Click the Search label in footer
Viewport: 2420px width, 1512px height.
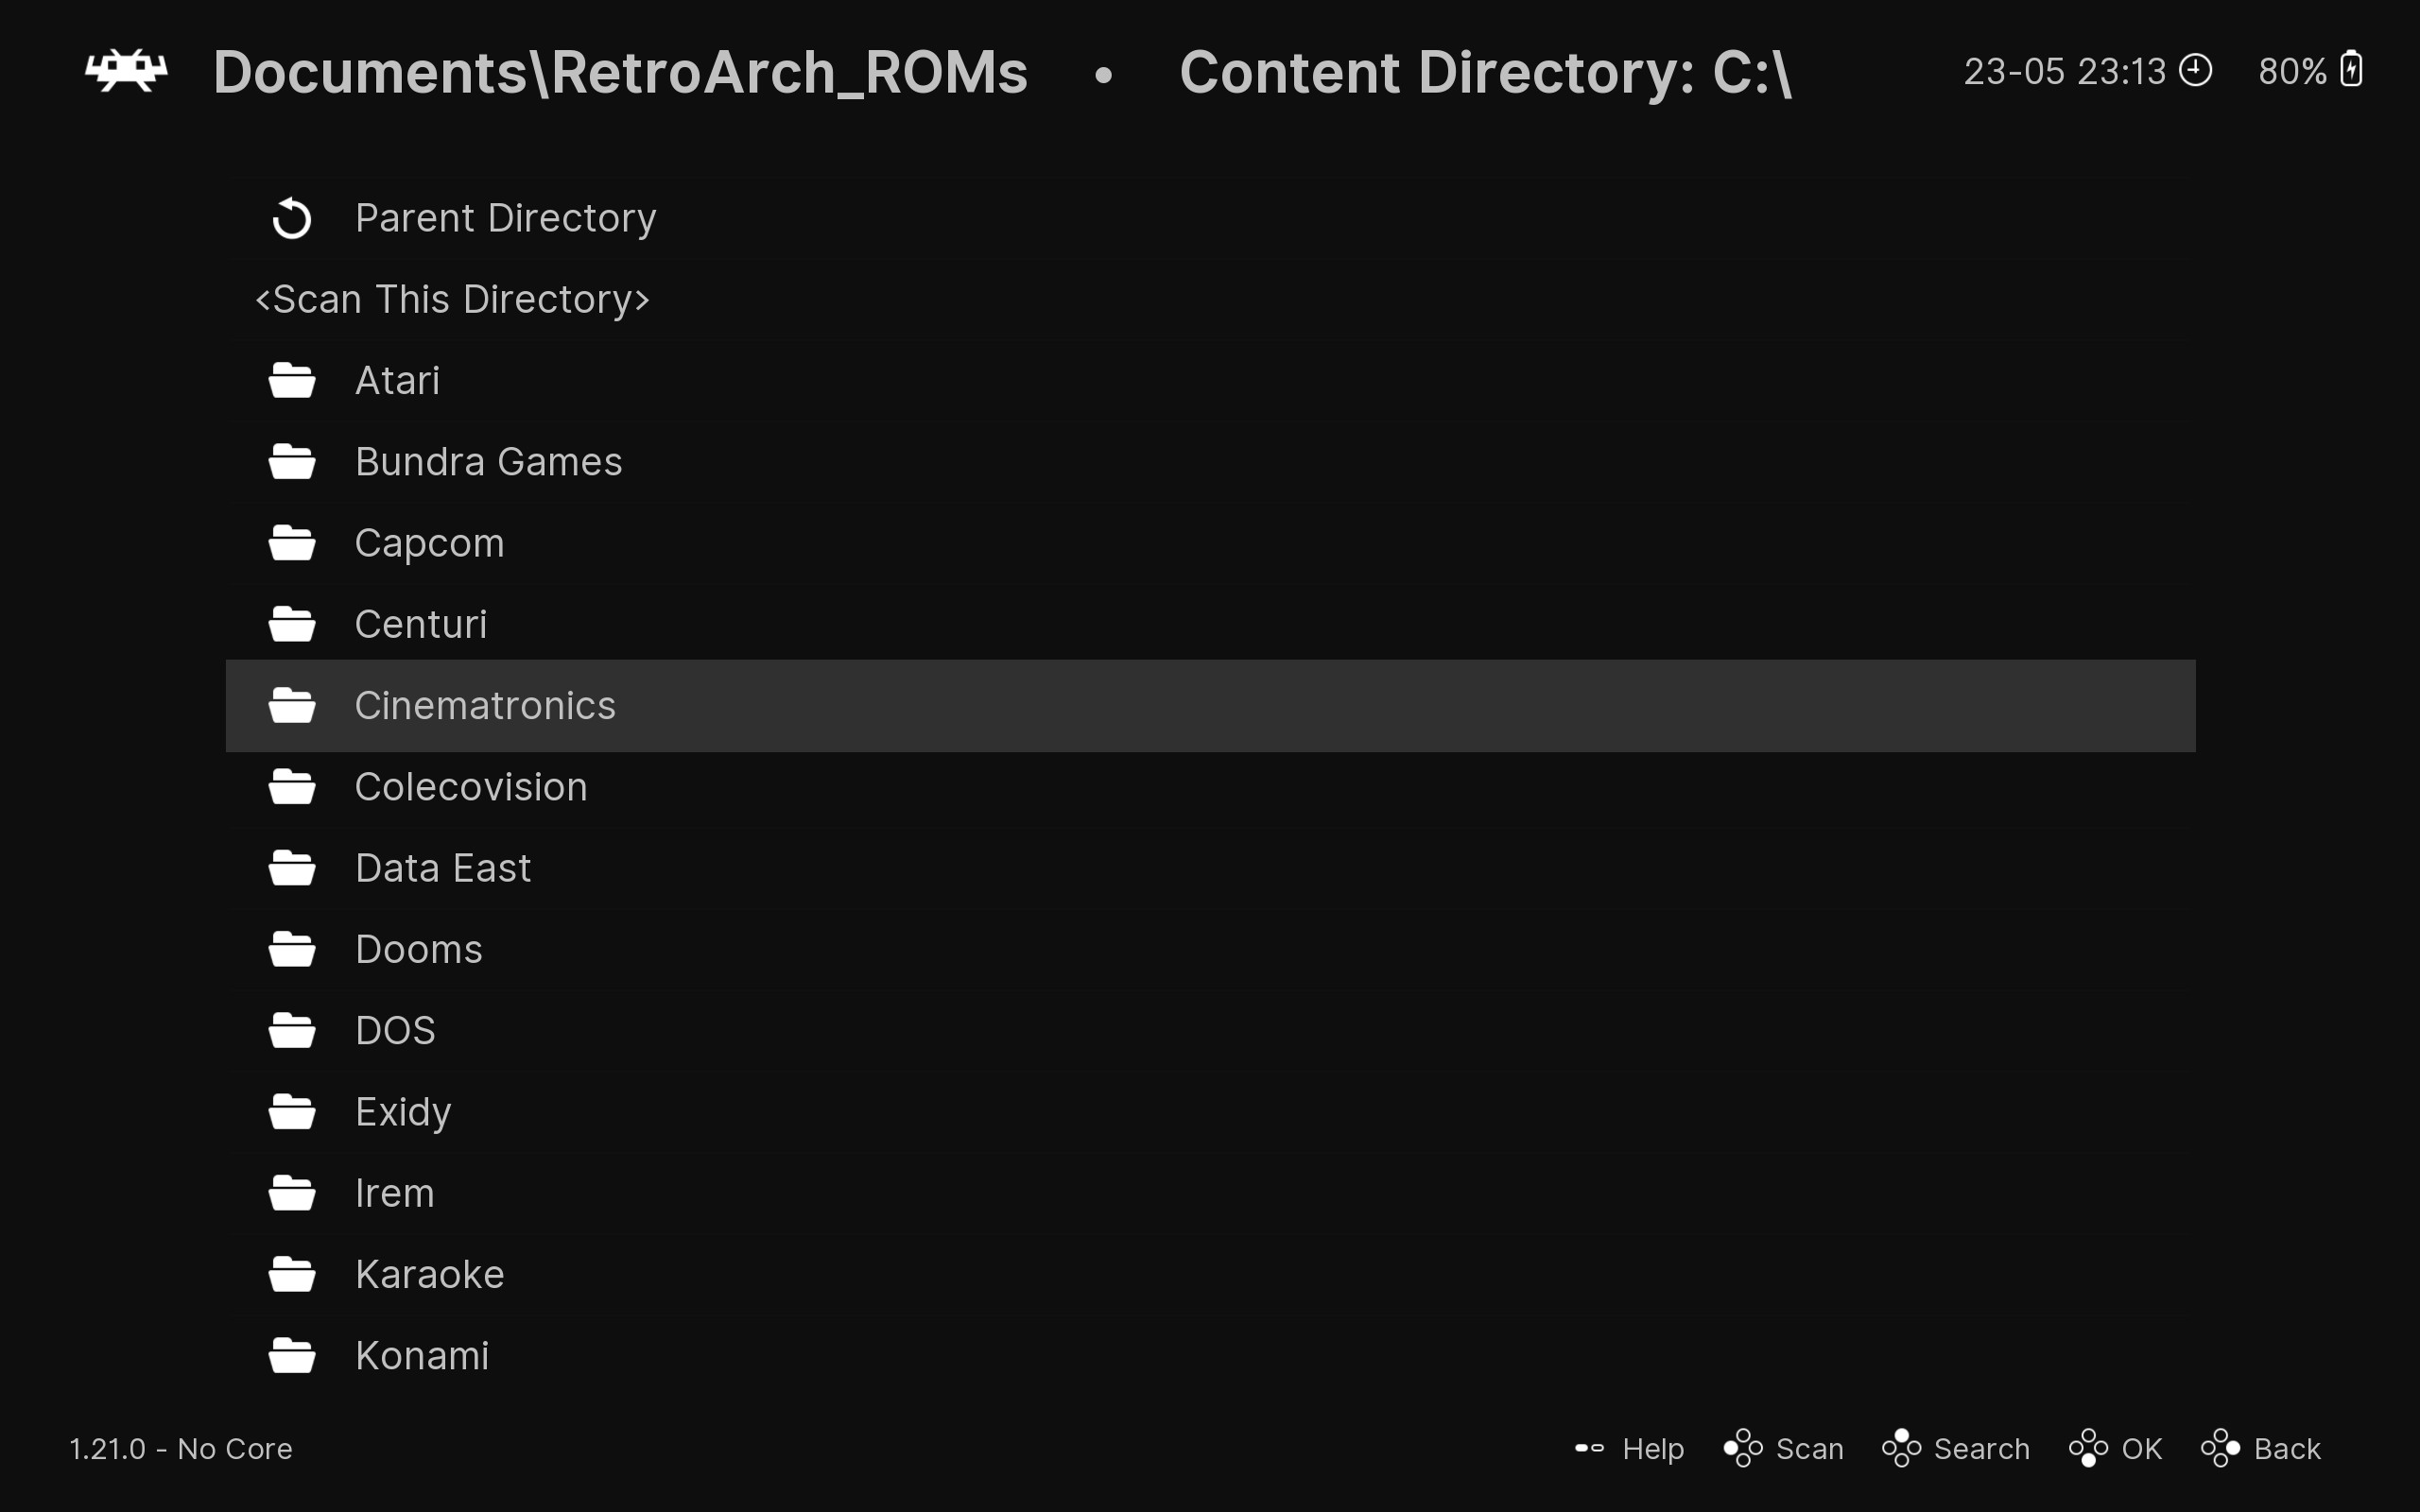(1982, 1448)
